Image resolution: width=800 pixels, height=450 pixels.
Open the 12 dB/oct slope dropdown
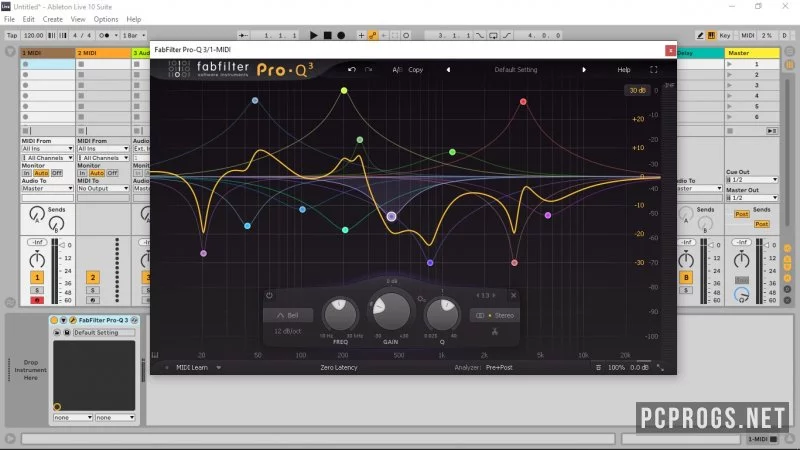288,331
